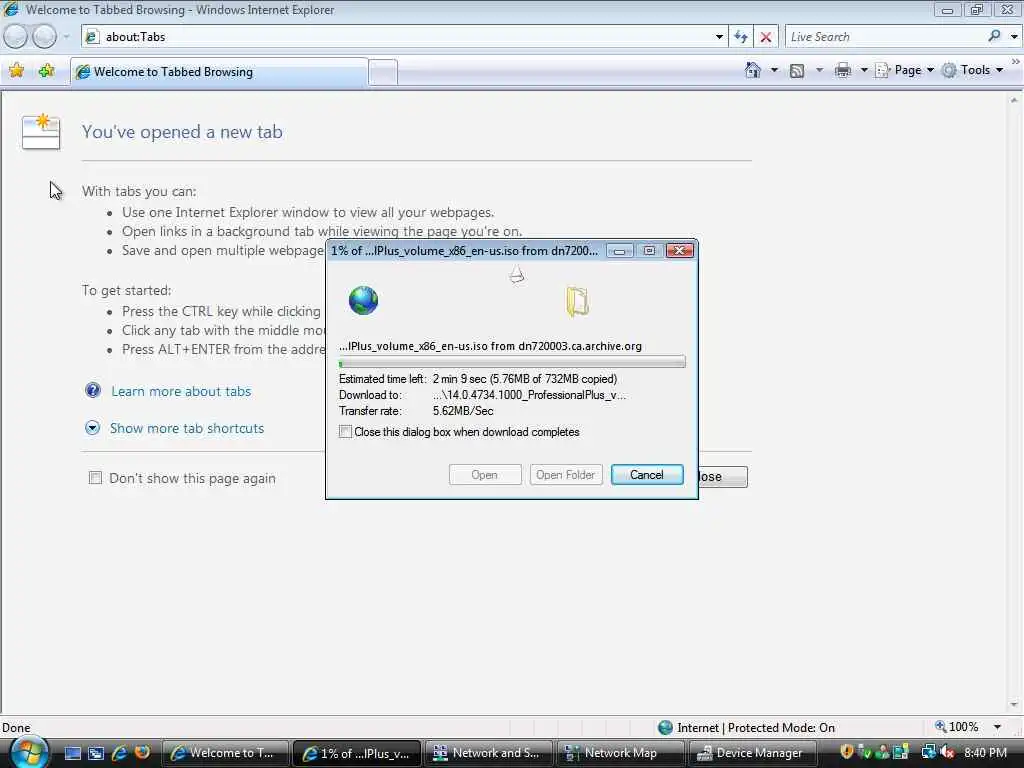Check Don't show this page again

95,478
